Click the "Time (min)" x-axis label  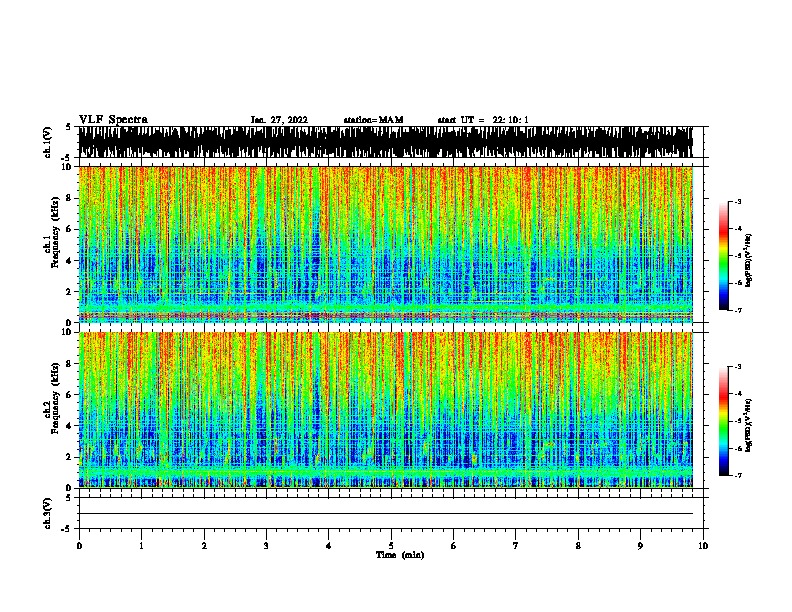point(400,555)
